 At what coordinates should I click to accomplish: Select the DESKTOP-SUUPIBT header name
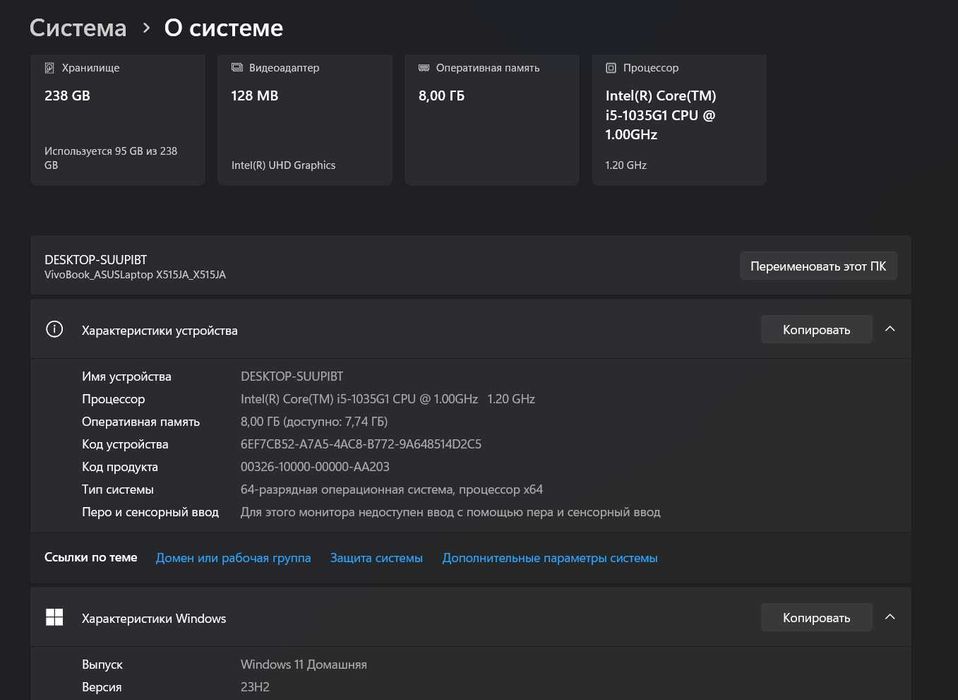95,260
